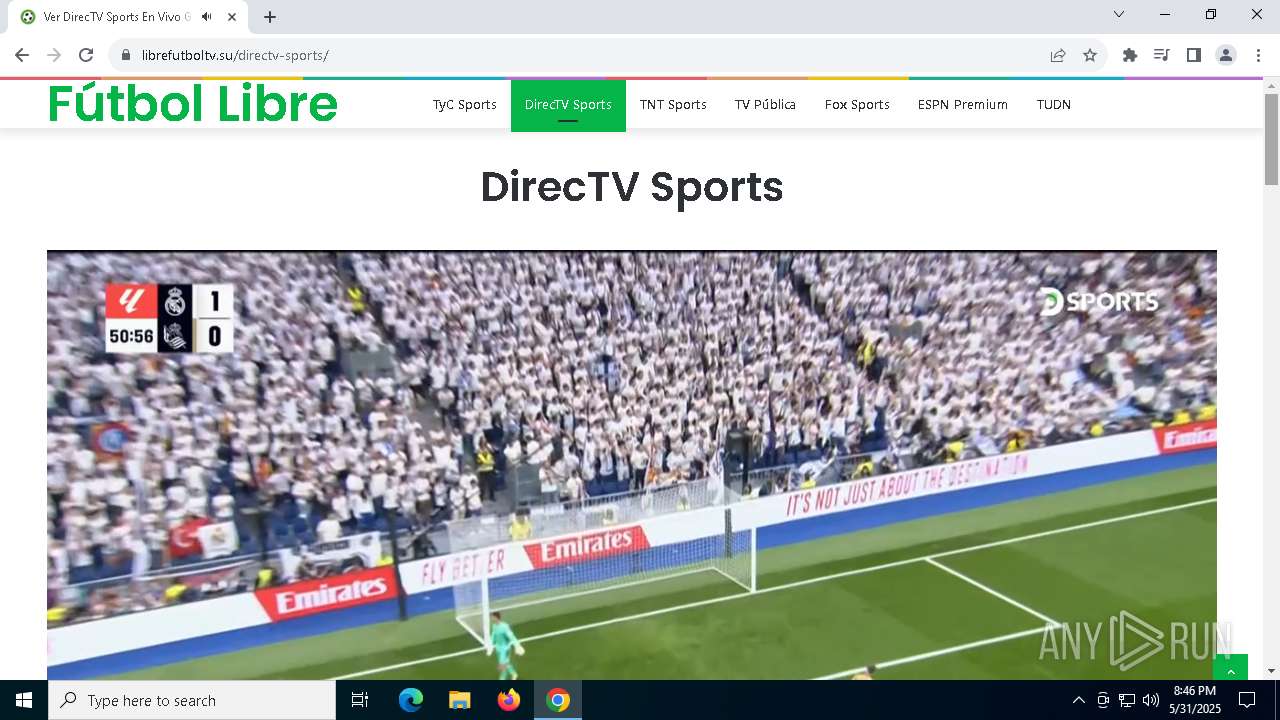Click the browser forward arrow

54,55
